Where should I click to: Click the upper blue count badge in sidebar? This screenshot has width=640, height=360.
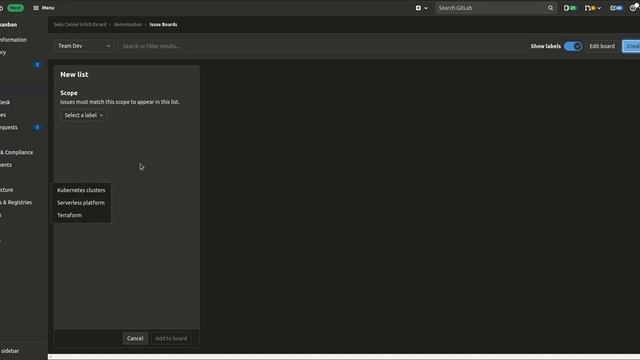point(37,64)
